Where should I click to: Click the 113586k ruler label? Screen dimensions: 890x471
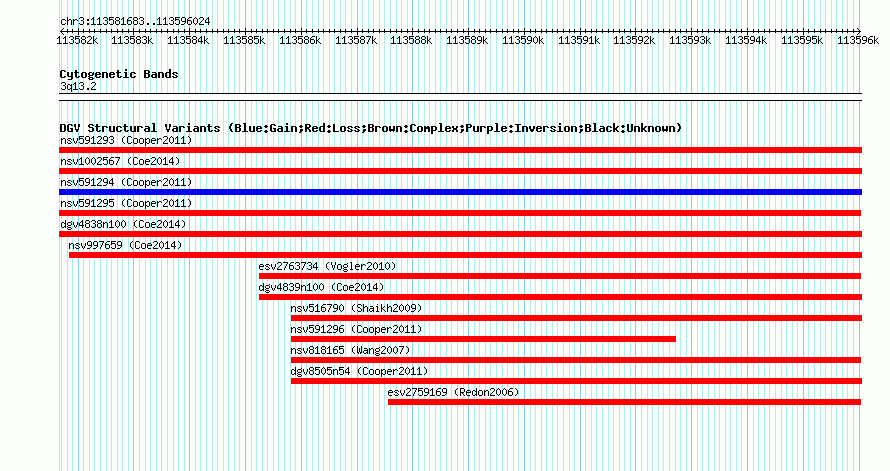click(300, 40)
